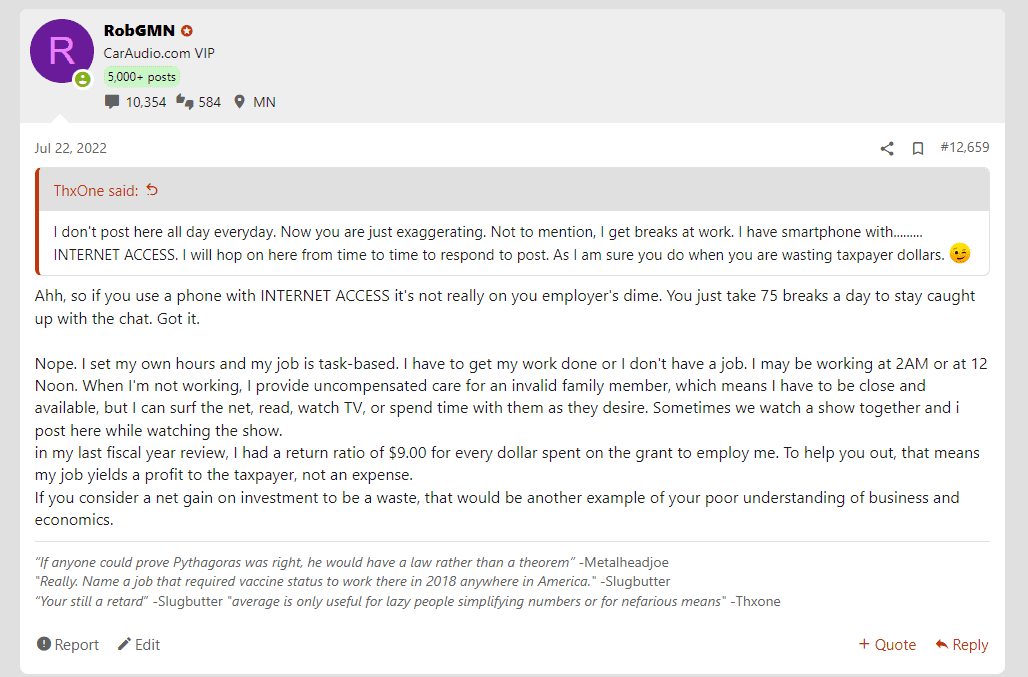Edit this post

tap(139, 644)
